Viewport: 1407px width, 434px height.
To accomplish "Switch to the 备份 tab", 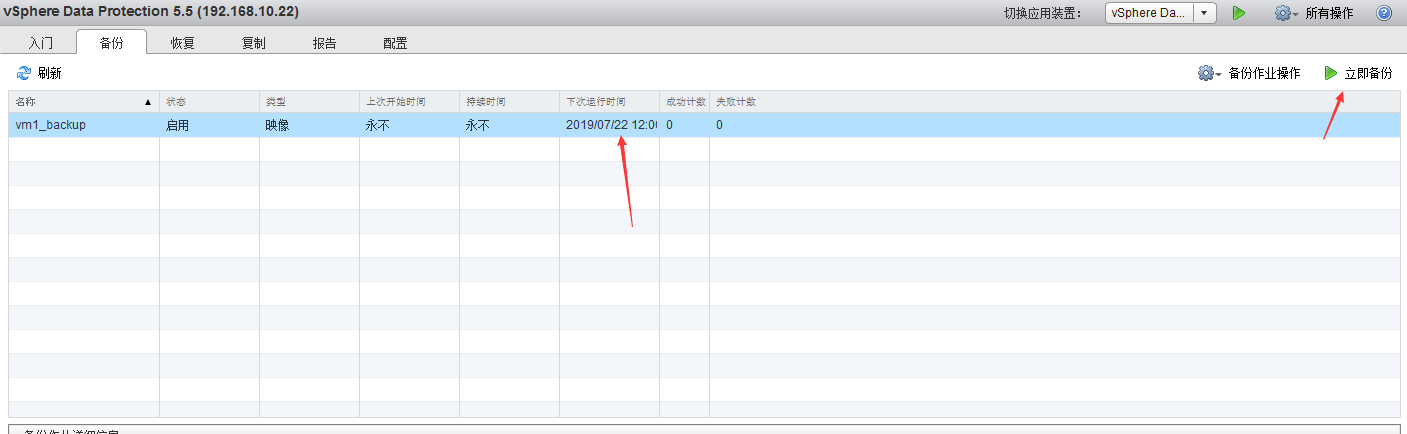I will (111, 43).
